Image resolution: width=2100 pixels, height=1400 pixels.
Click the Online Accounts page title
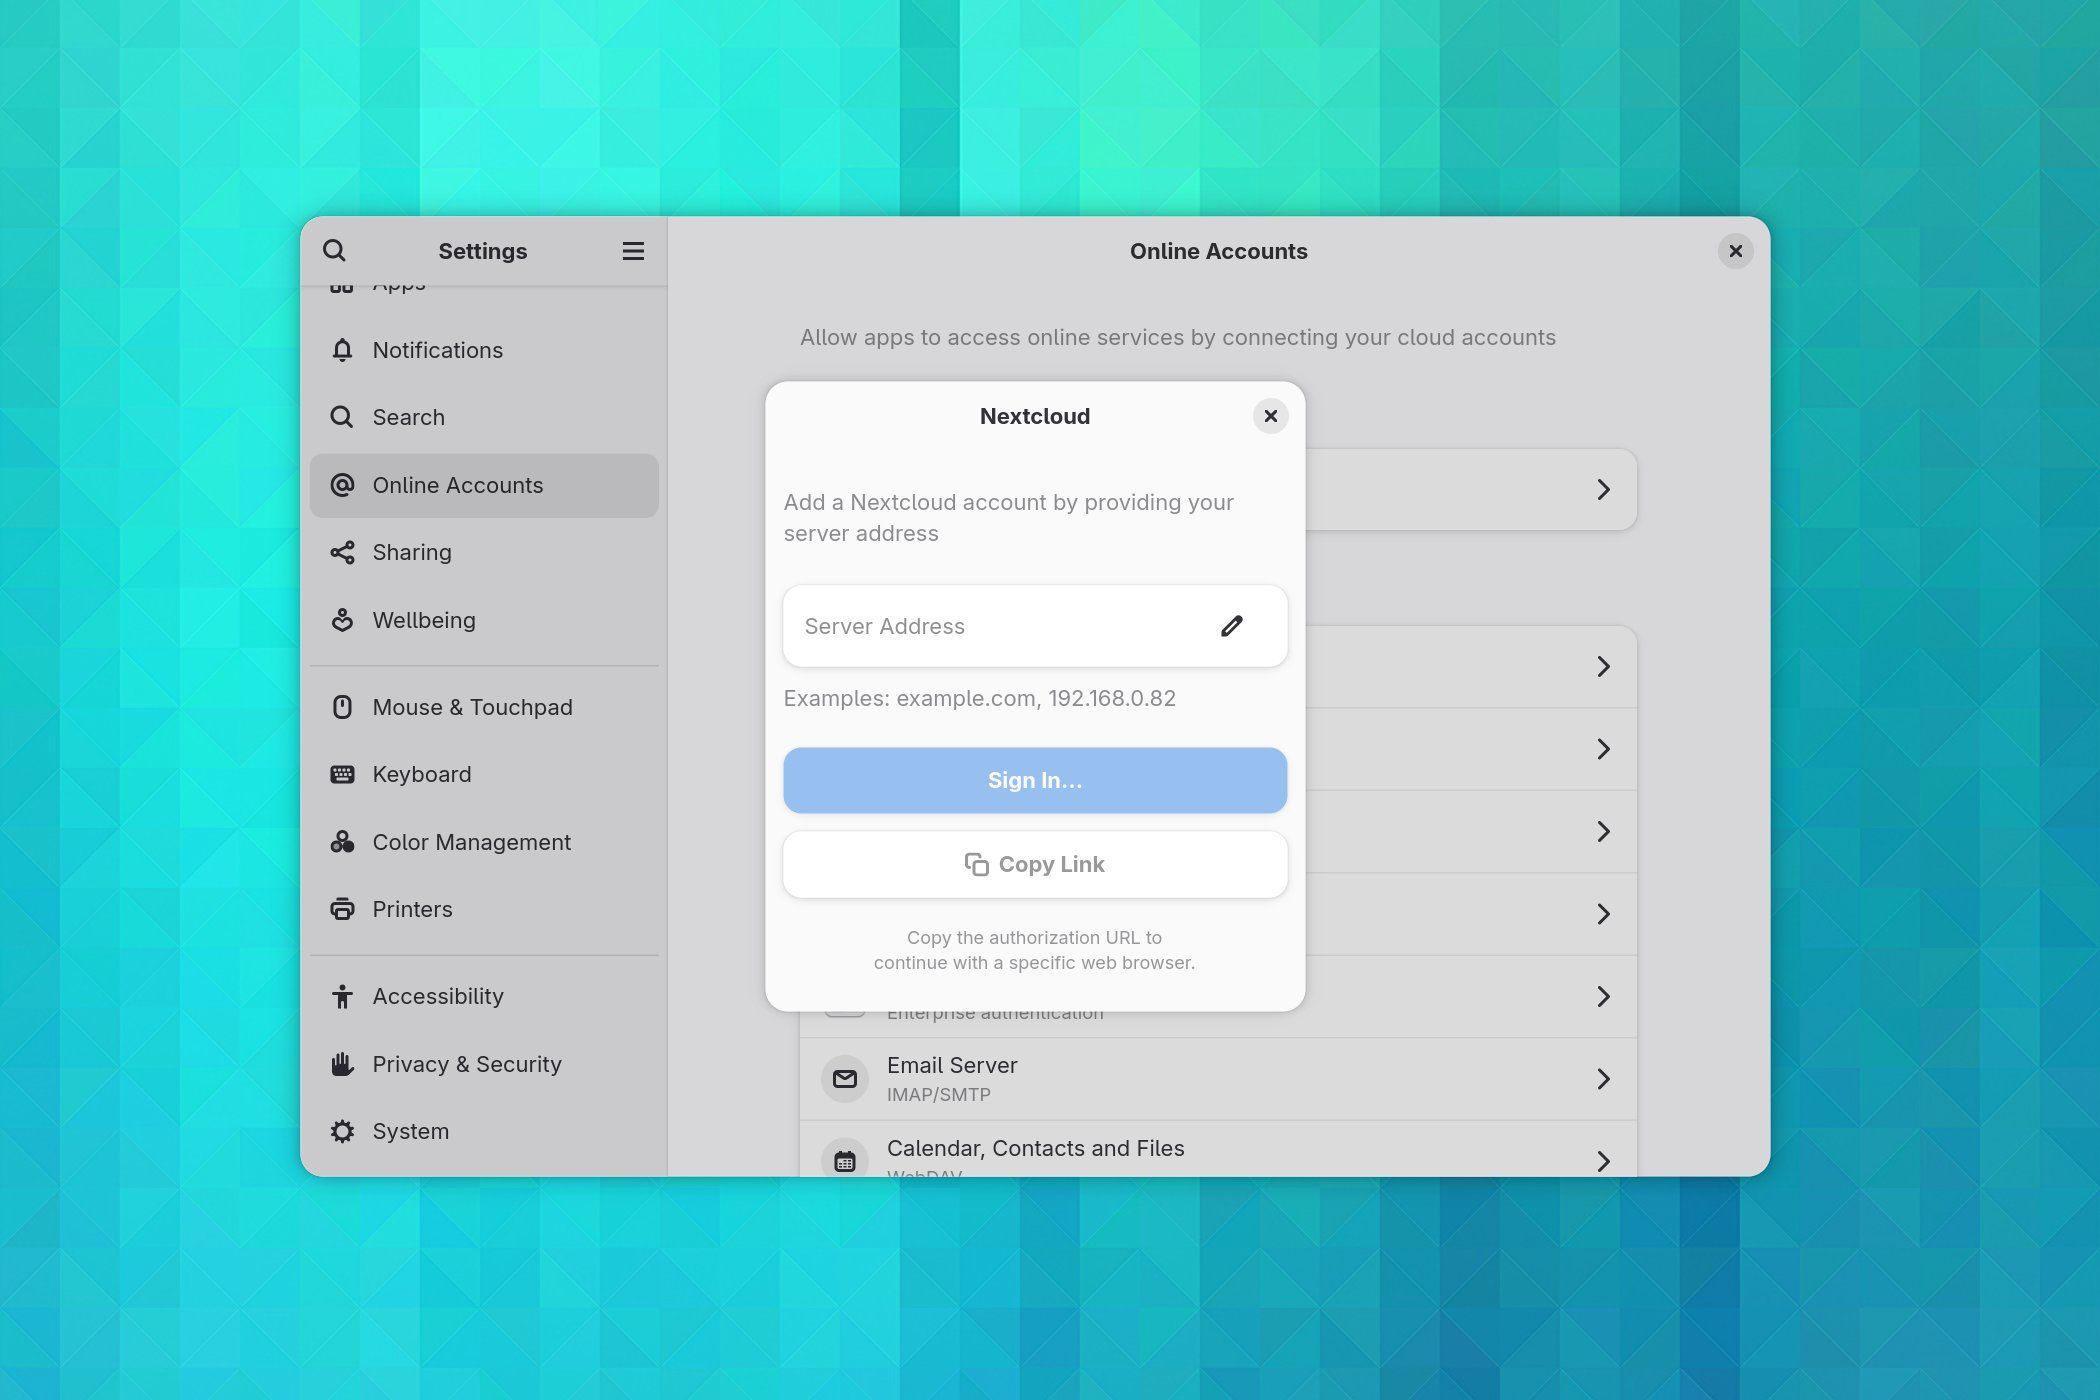click(x=1218, y=251)
